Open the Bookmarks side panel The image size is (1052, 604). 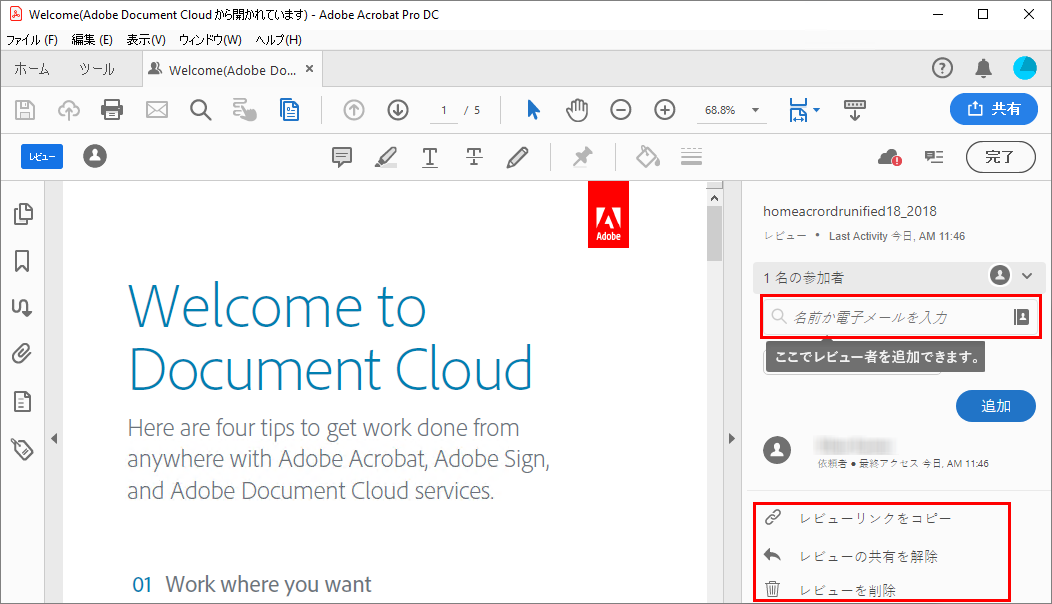coord(22,261)
